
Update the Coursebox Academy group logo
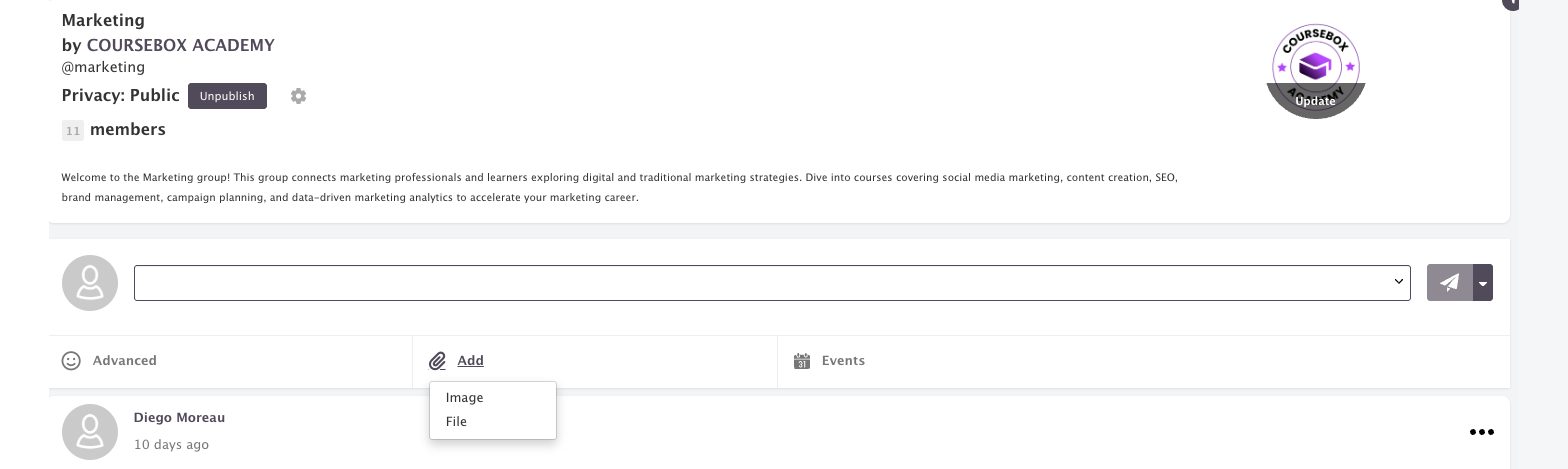1315,101
